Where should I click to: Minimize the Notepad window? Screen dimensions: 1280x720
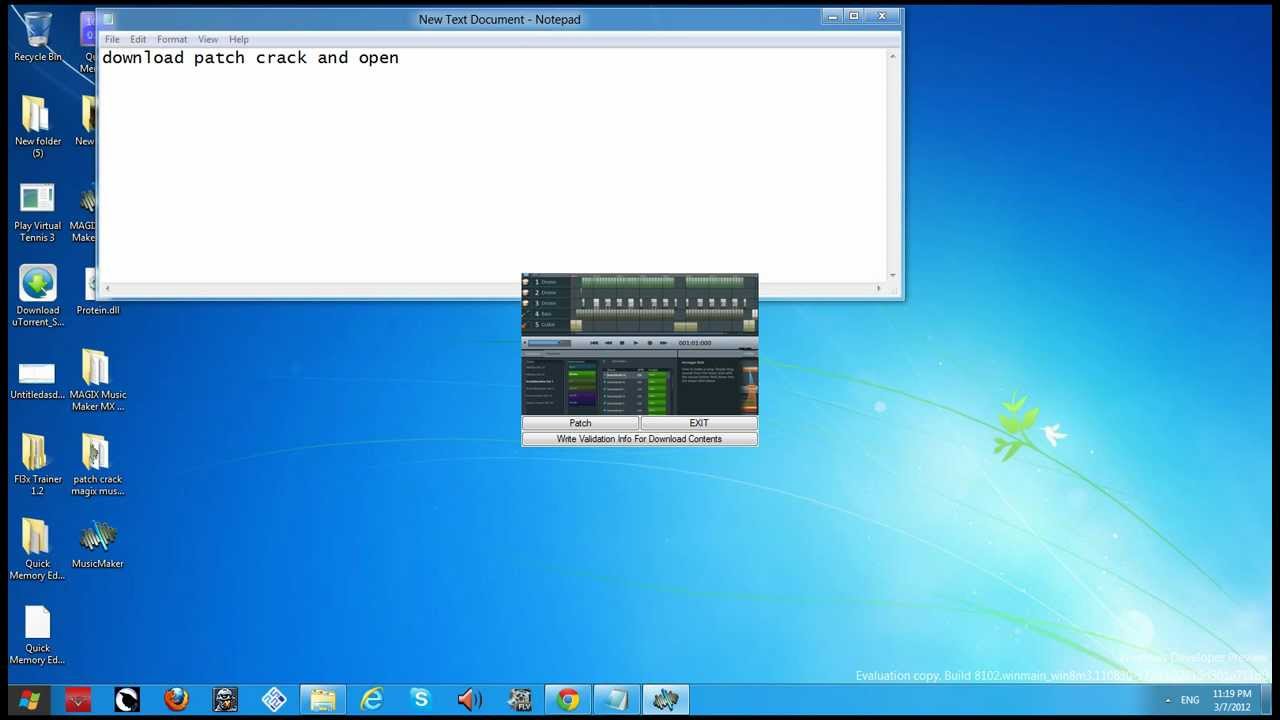833,16
